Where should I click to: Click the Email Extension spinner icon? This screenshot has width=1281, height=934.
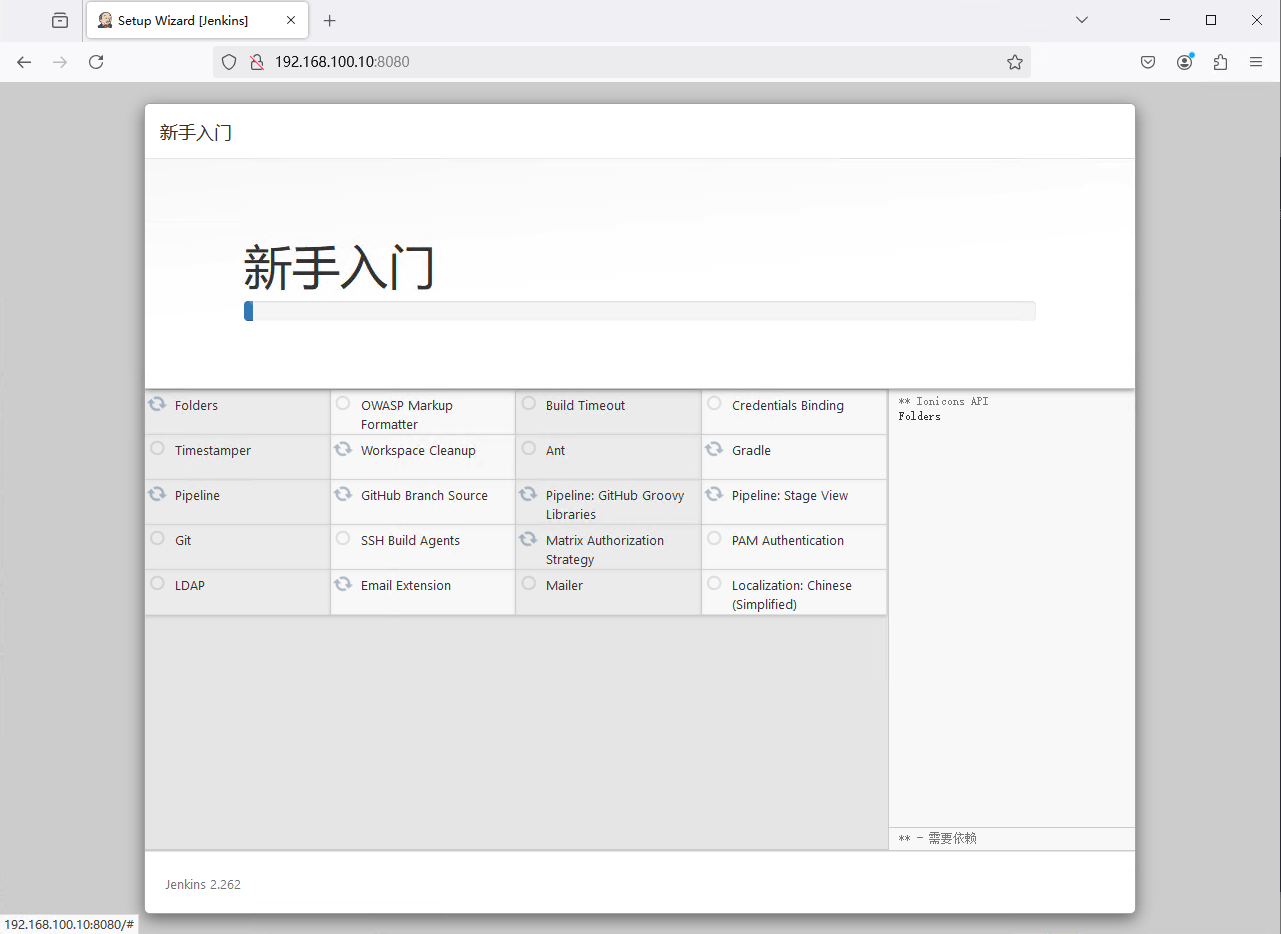(343, 584)
